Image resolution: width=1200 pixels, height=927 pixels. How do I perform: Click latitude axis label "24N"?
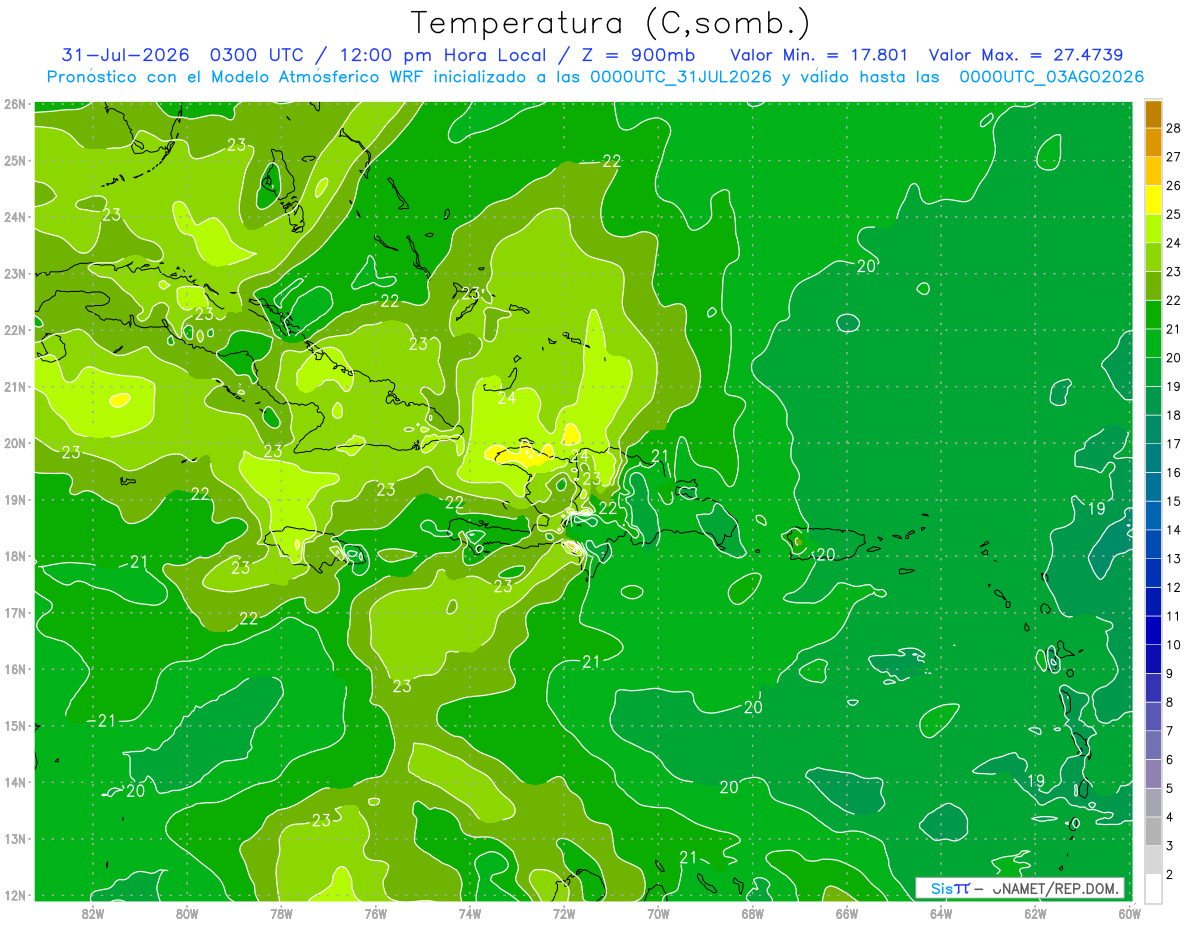coord(14,217)
